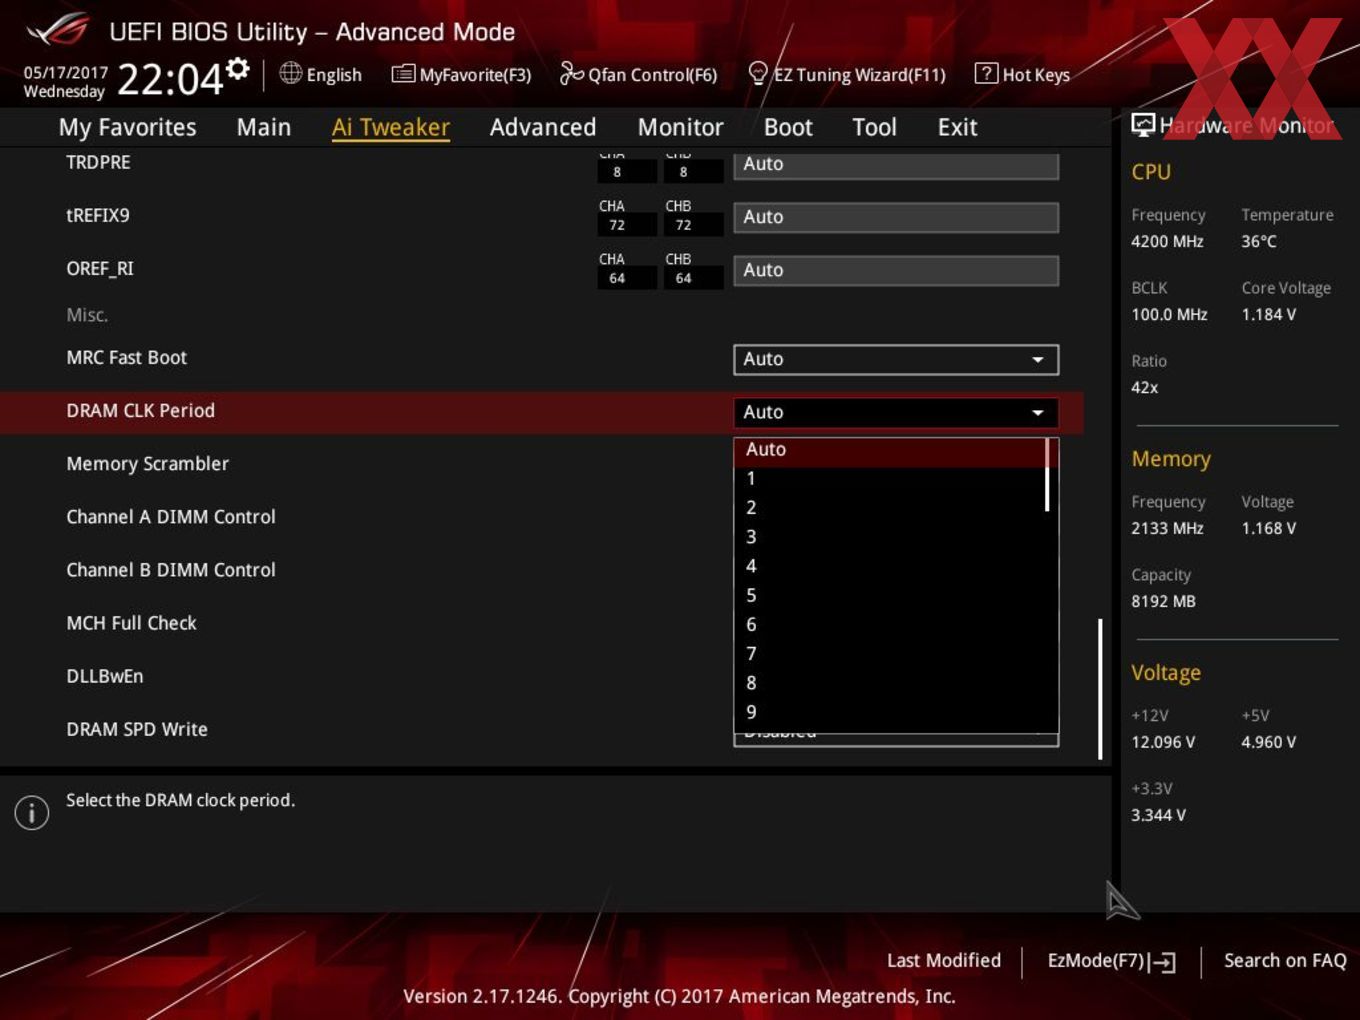Click the tREFIX9 Auto input field
Viewport: 1360px width, 1020px height.
coord(896,217)
